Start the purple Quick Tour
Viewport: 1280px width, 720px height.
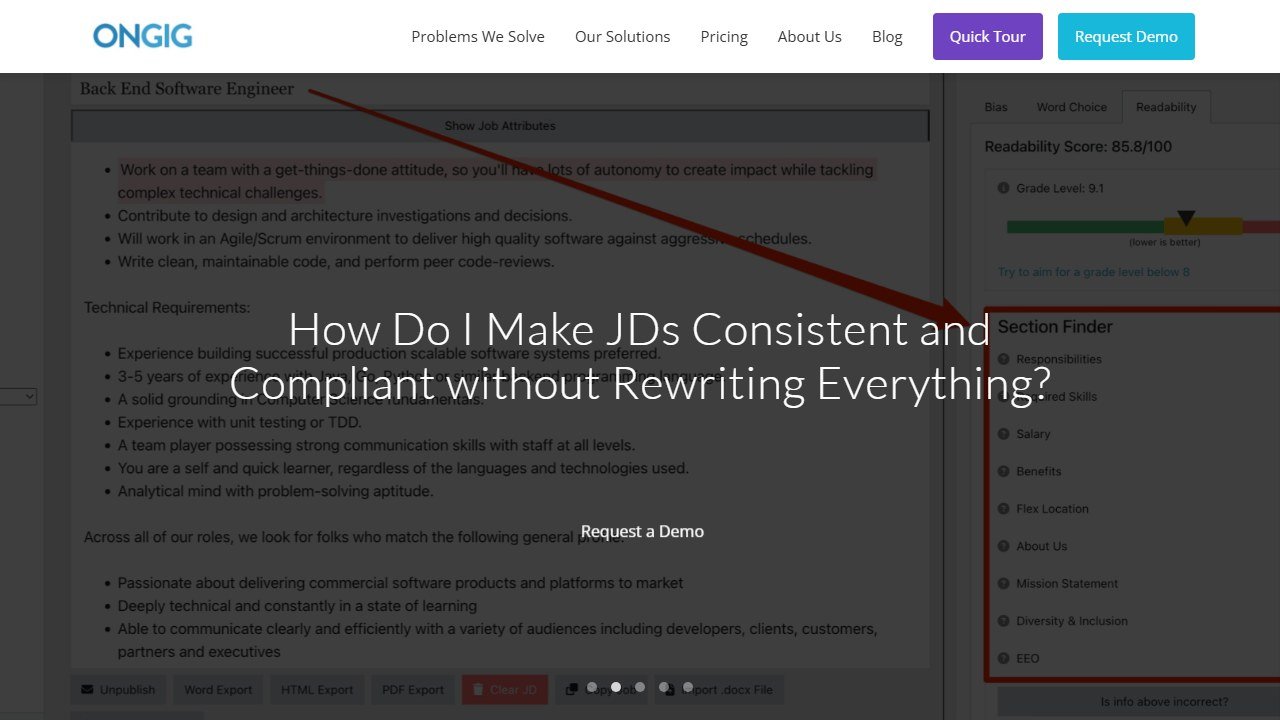pyautogui.click(x=988, y=37)
